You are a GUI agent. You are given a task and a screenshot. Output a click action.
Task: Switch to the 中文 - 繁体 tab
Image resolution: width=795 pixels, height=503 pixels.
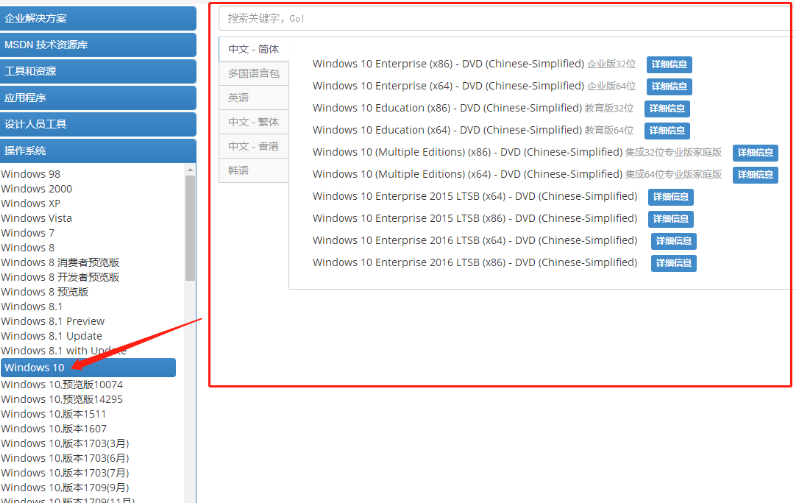point(253,122)
